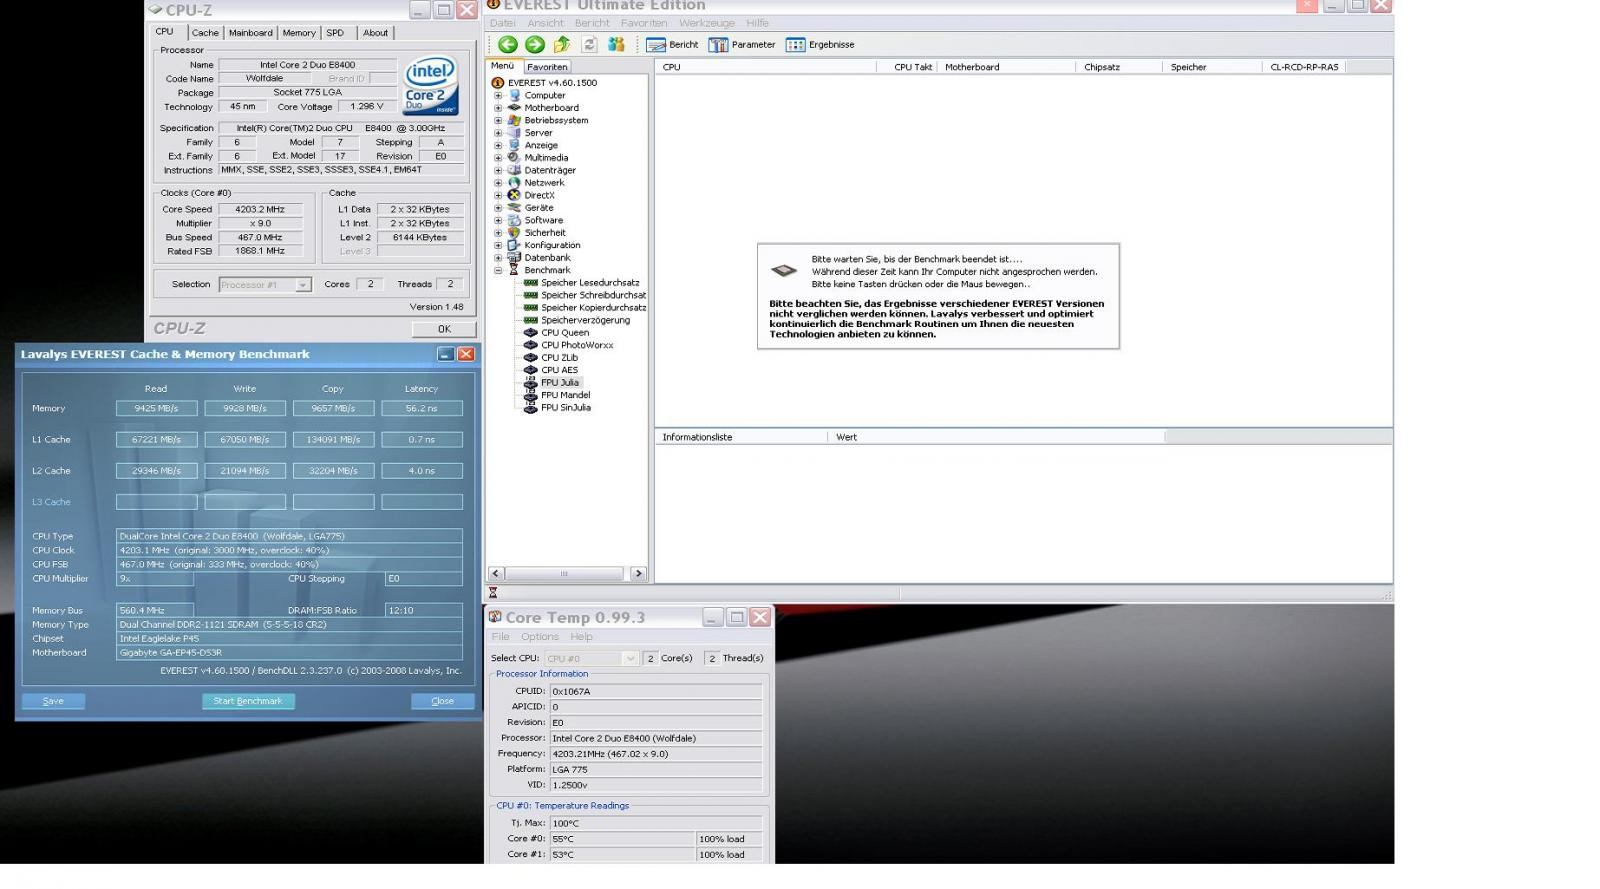
Task: Open the Ansicht menu in EVEREST
Action: click(x=546, y=23)
